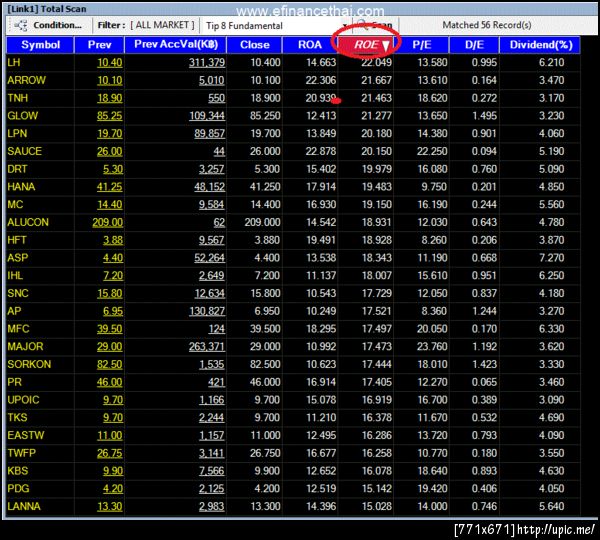Click HANA P/E value 9.750
Image resolution: width=600 pixels, height=540 pixels.
point(434,187)
